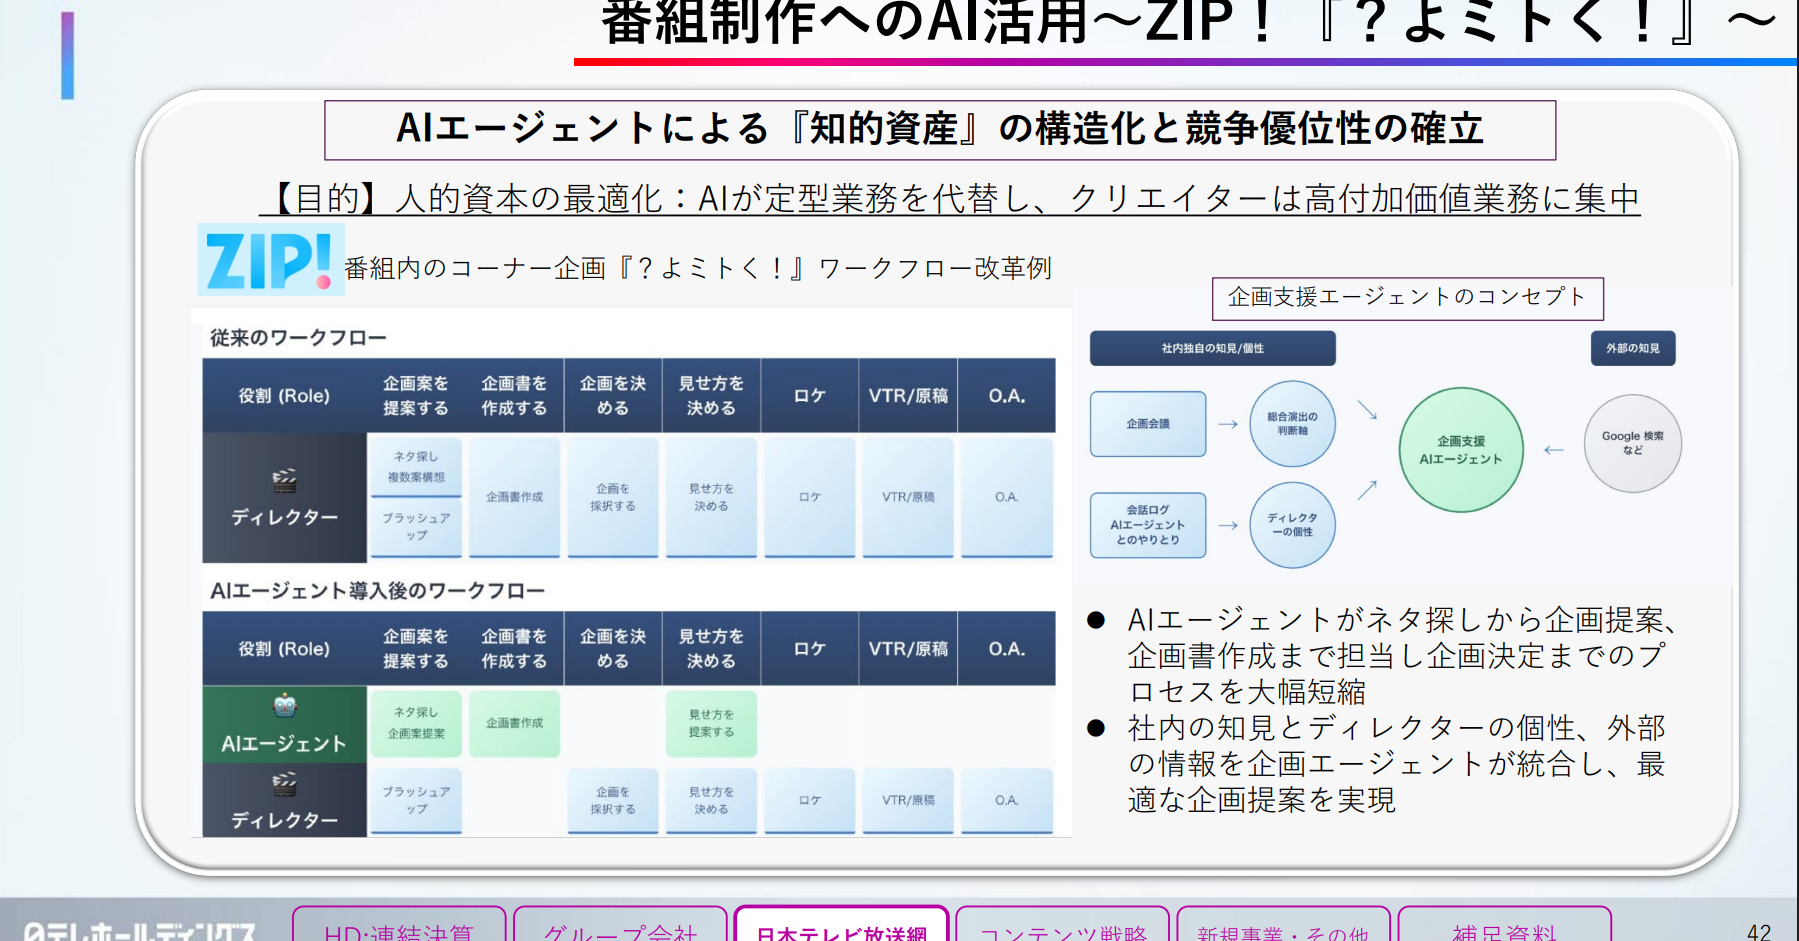Image resolution: width=1799 pixels, height=941 pixels.
Task: Click the 【目的】人的資本の最適化 underlined line
Action: pos(950,198)
